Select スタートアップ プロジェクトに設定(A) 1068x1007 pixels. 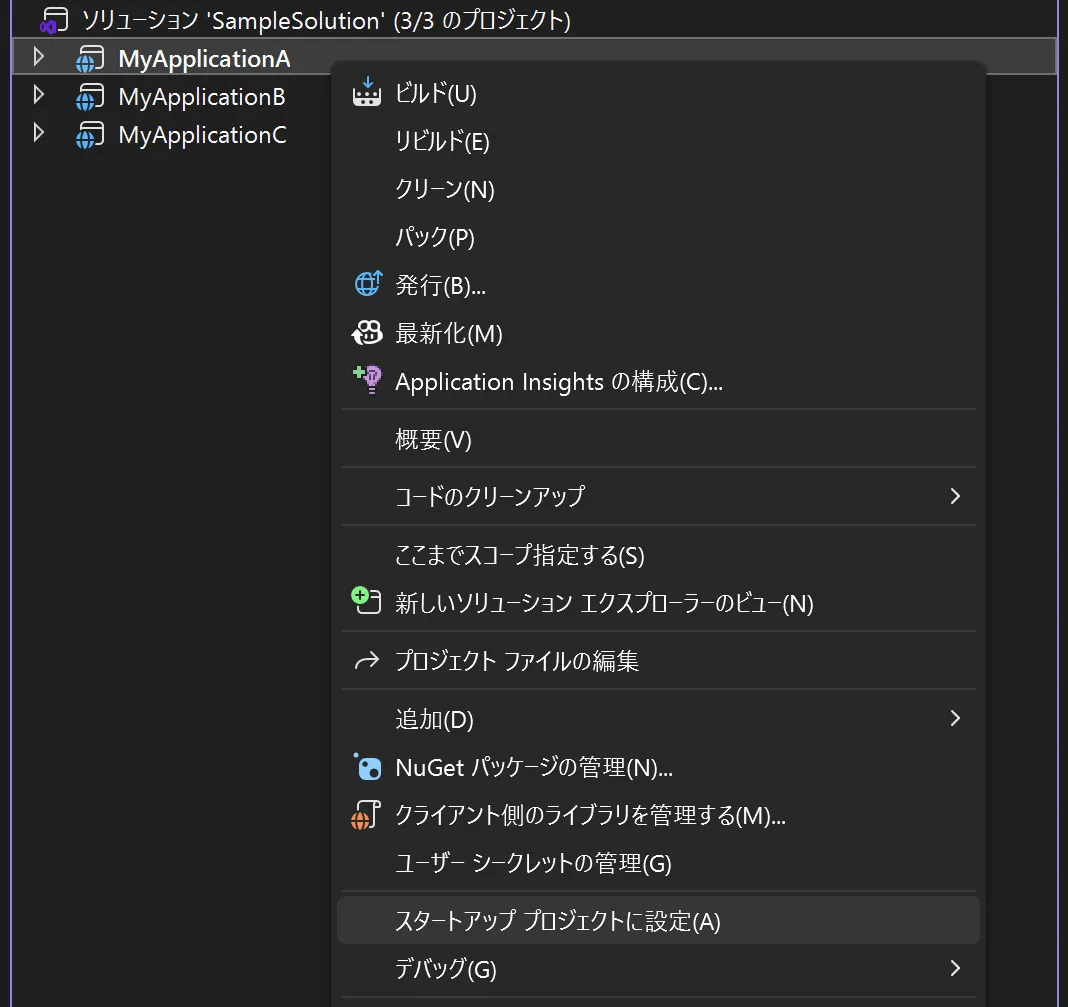click(x=658, y=920)
